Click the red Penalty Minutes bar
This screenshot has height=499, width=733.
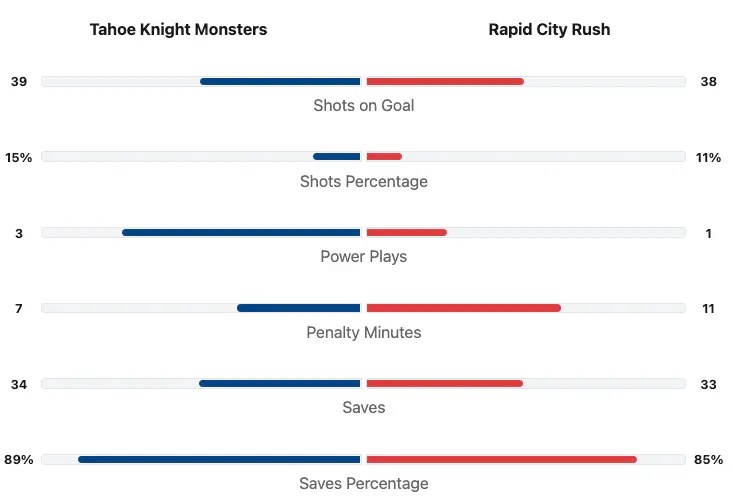click(x=463, y=308)
